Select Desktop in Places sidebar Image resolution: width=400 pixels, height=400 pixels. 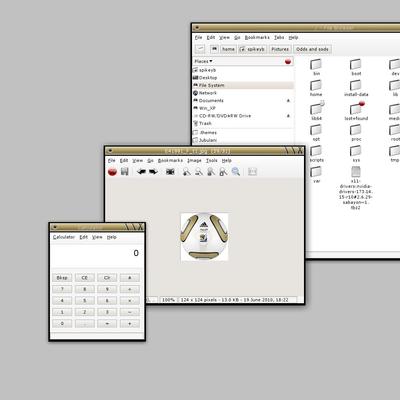[x=243, y=78]
